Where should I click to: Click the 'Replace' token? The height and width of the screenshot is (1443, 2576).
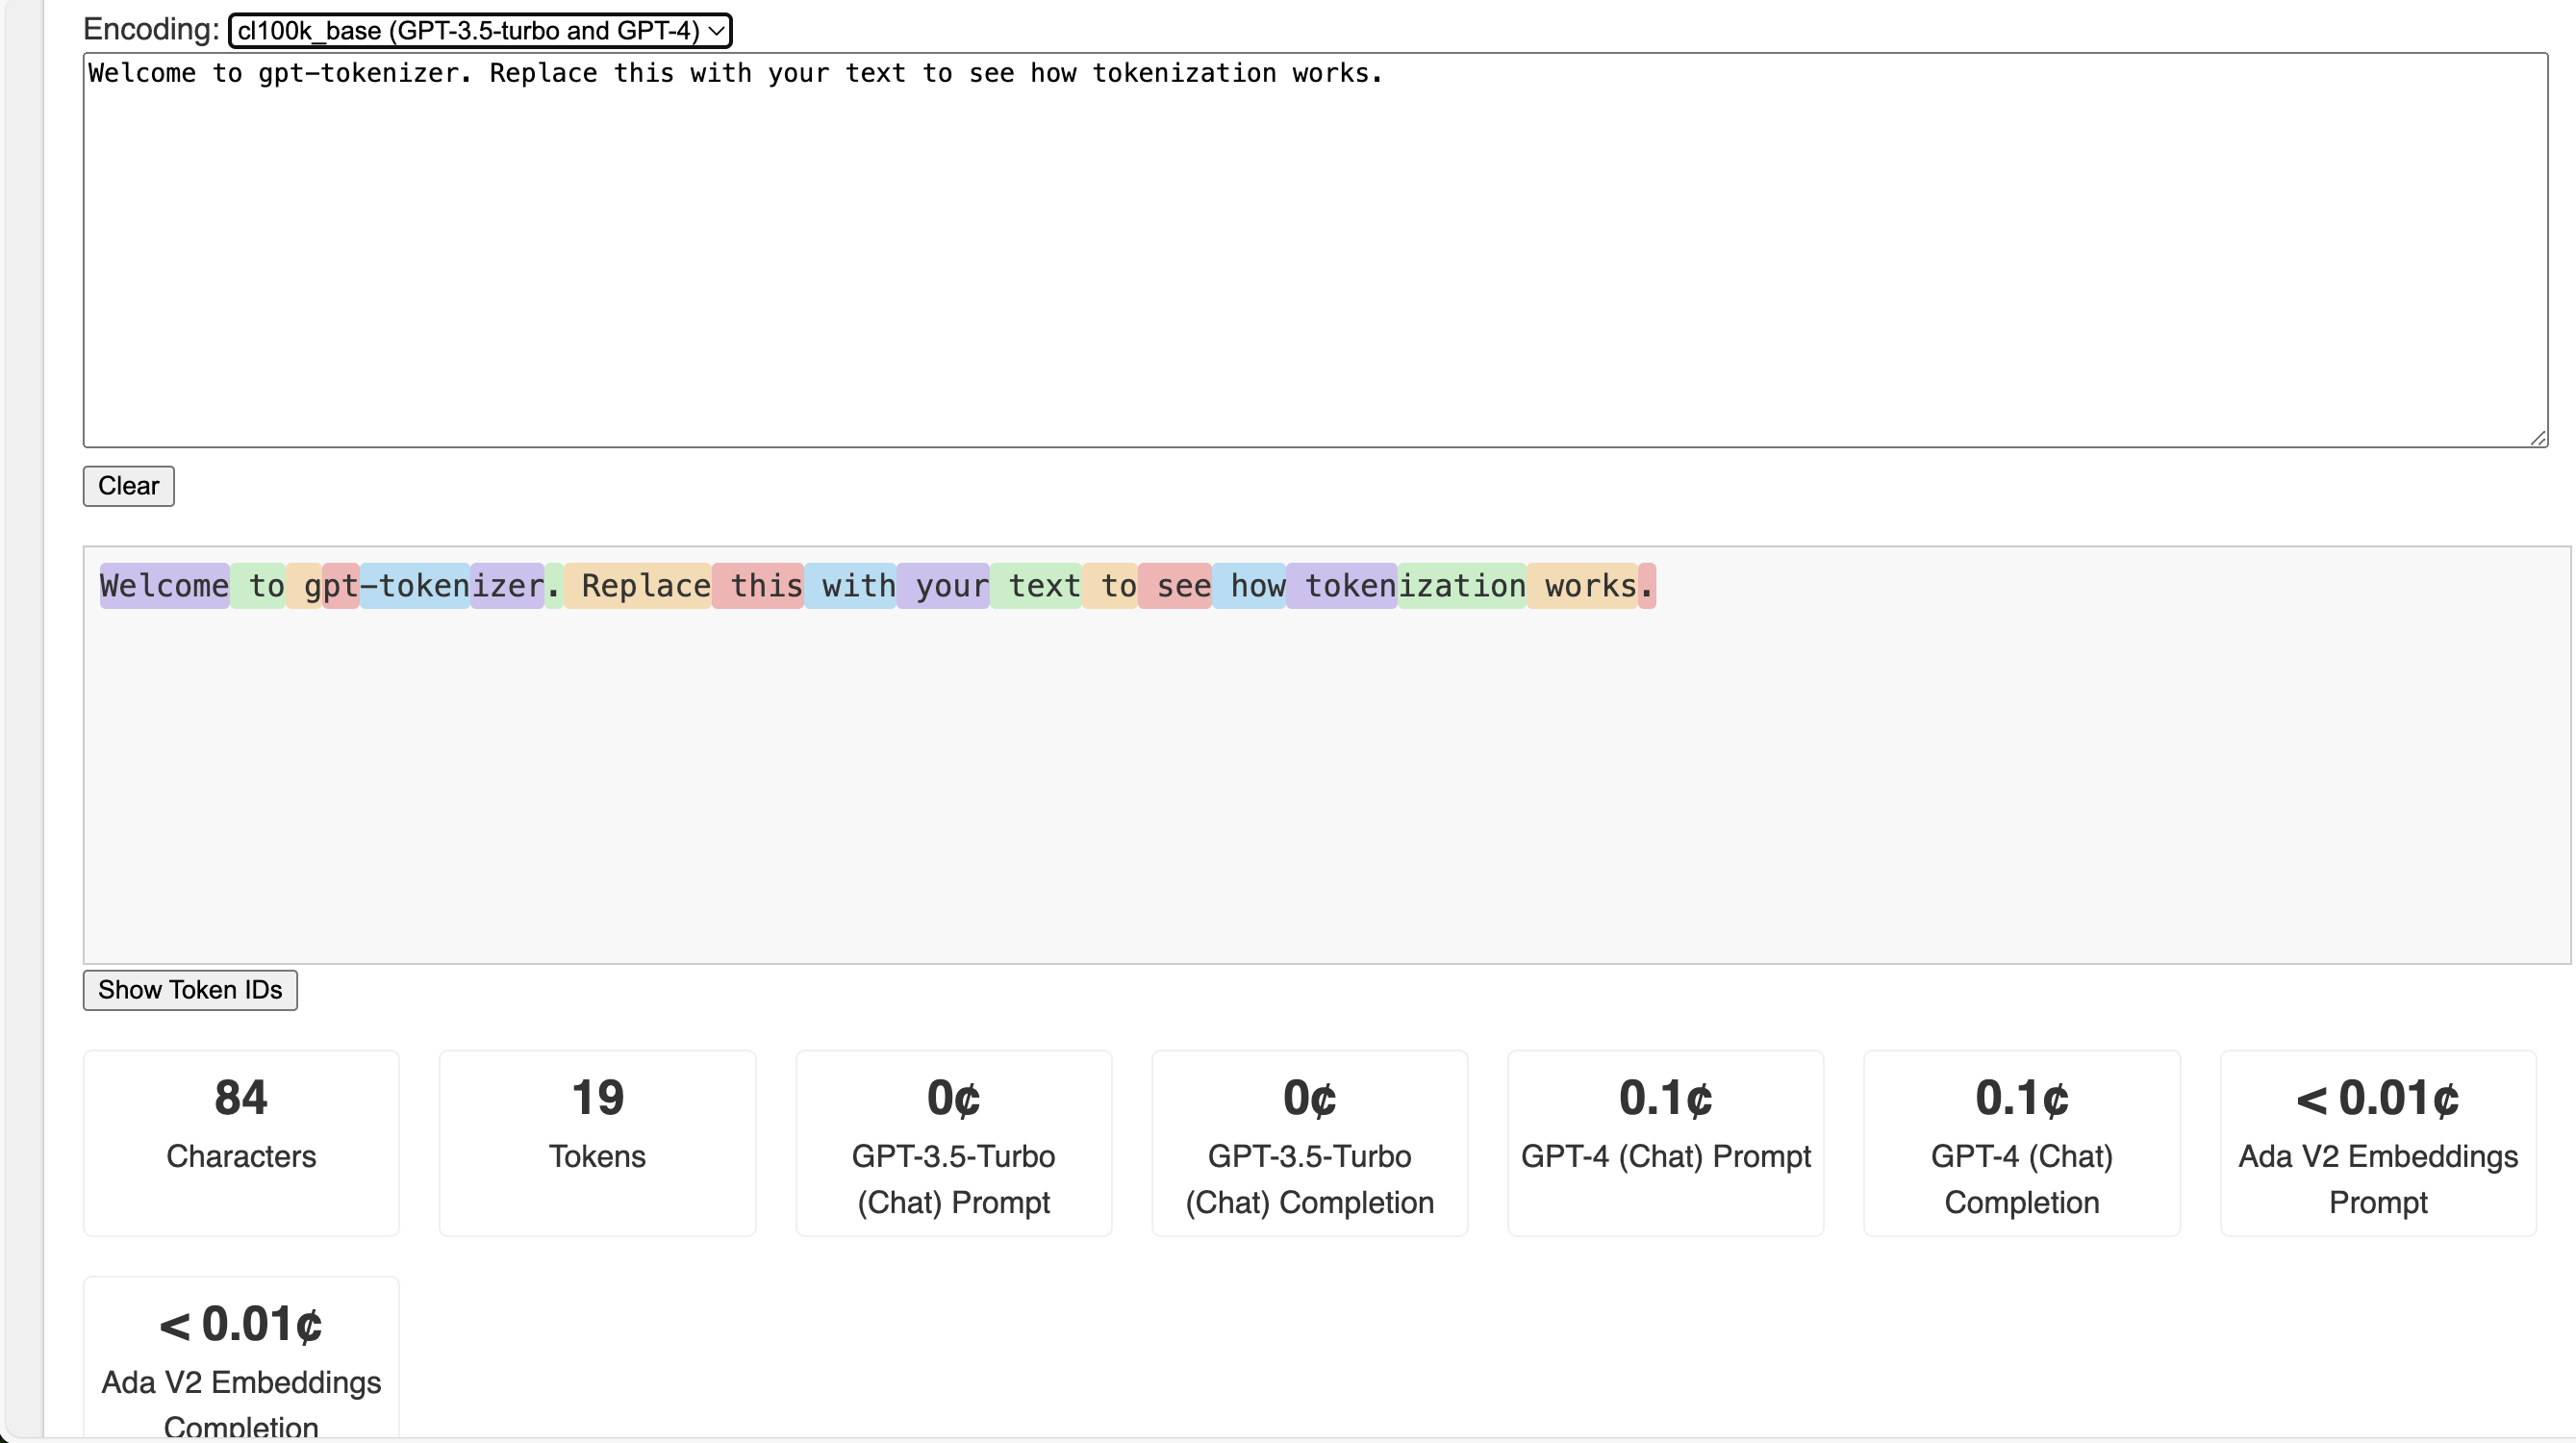tap(638, 586)
